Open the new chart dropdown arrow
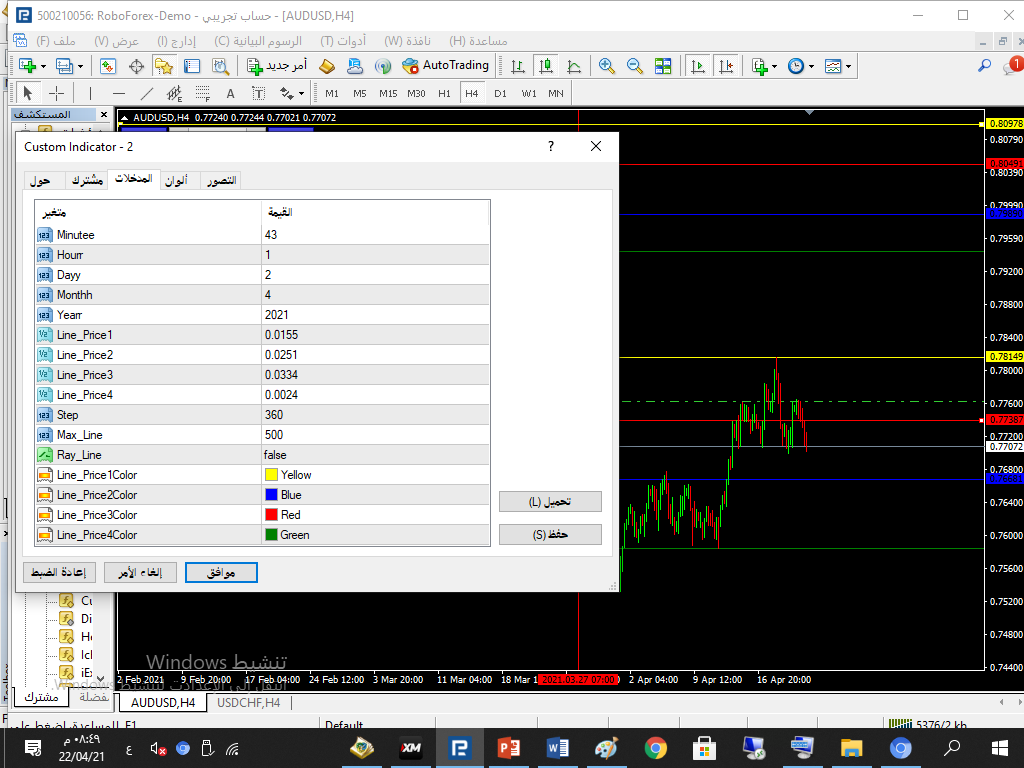Viewport: 1024px width, 768px height. 43,66
